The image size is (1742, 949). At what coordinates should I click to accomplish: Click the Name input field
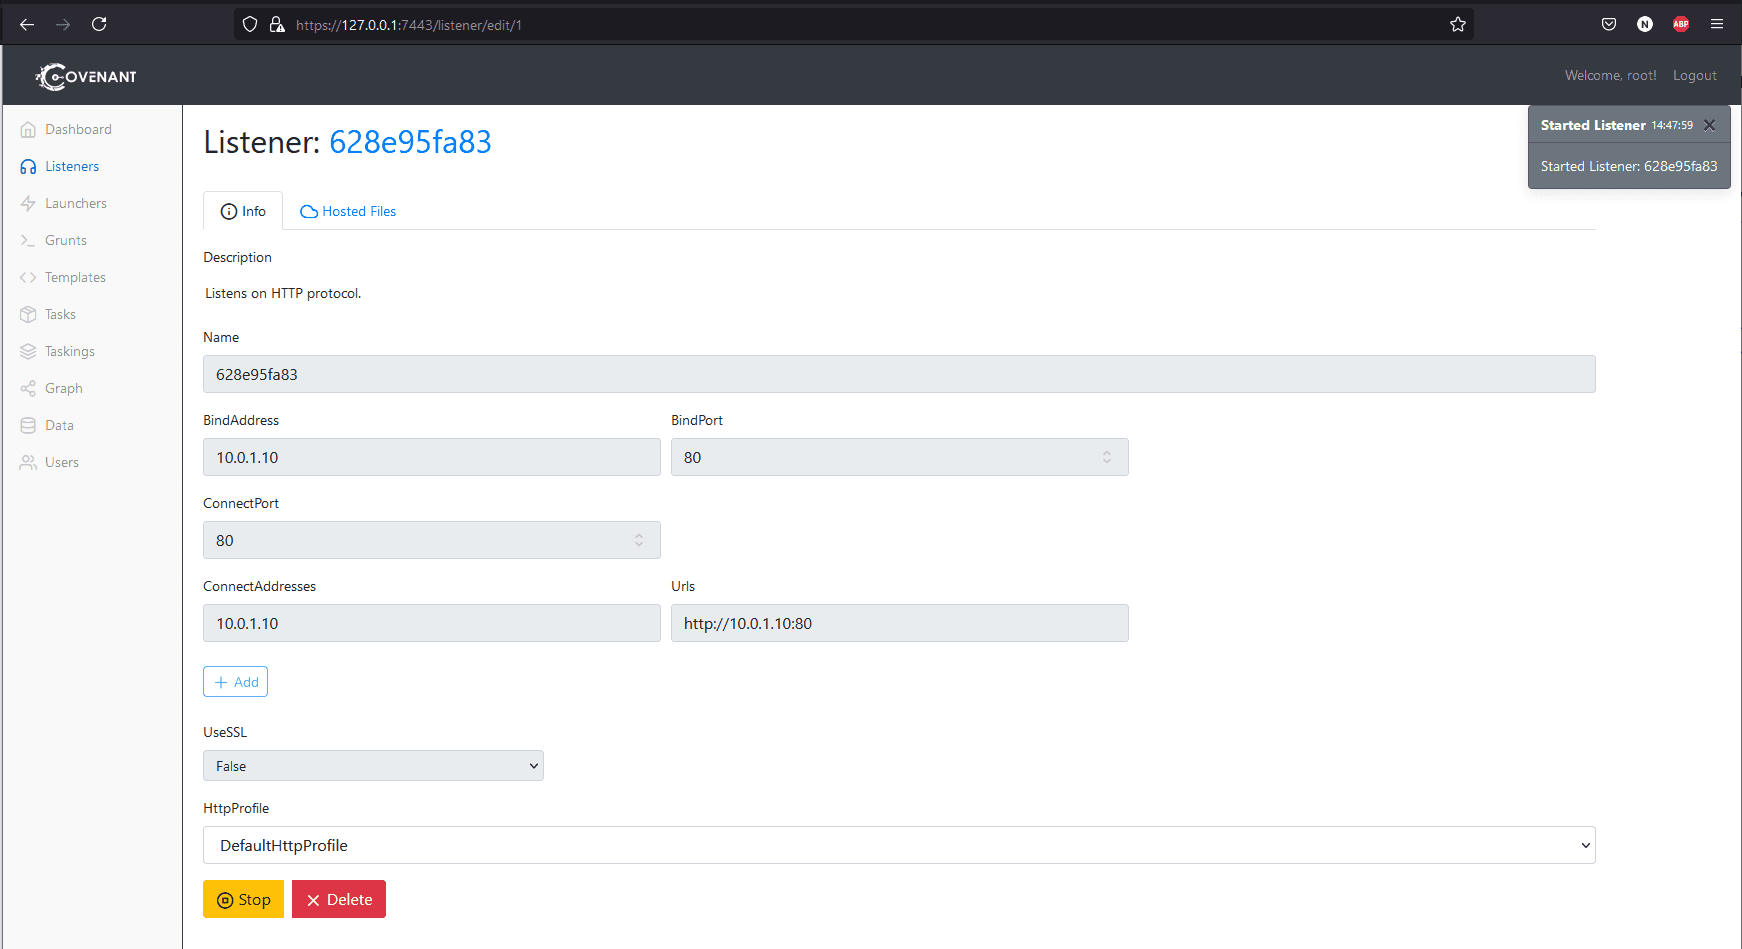coord(899,374)
